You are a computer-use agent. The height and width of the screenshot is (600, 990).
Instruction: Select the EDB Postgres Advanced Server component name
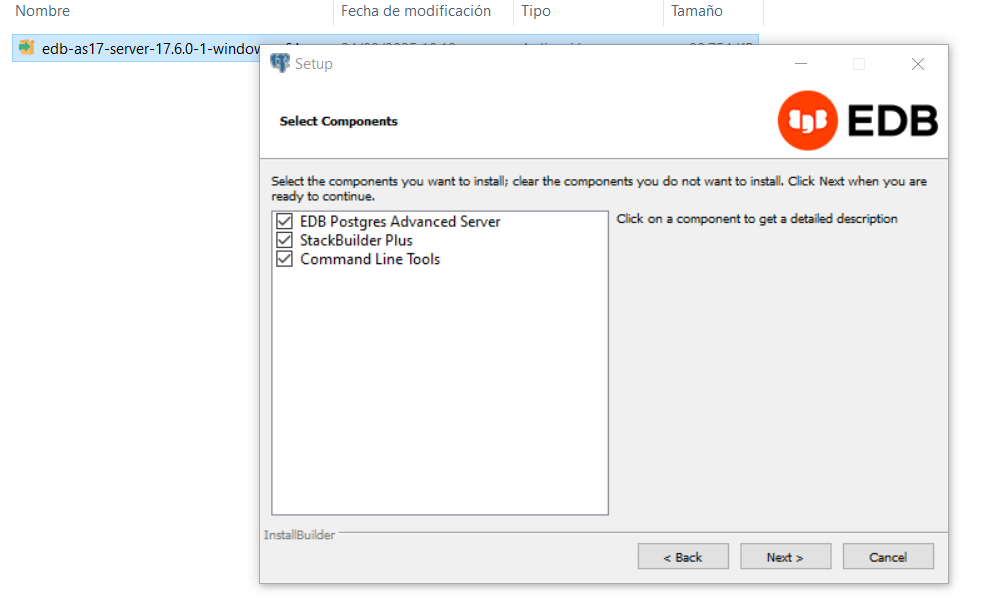click(400, 221)
